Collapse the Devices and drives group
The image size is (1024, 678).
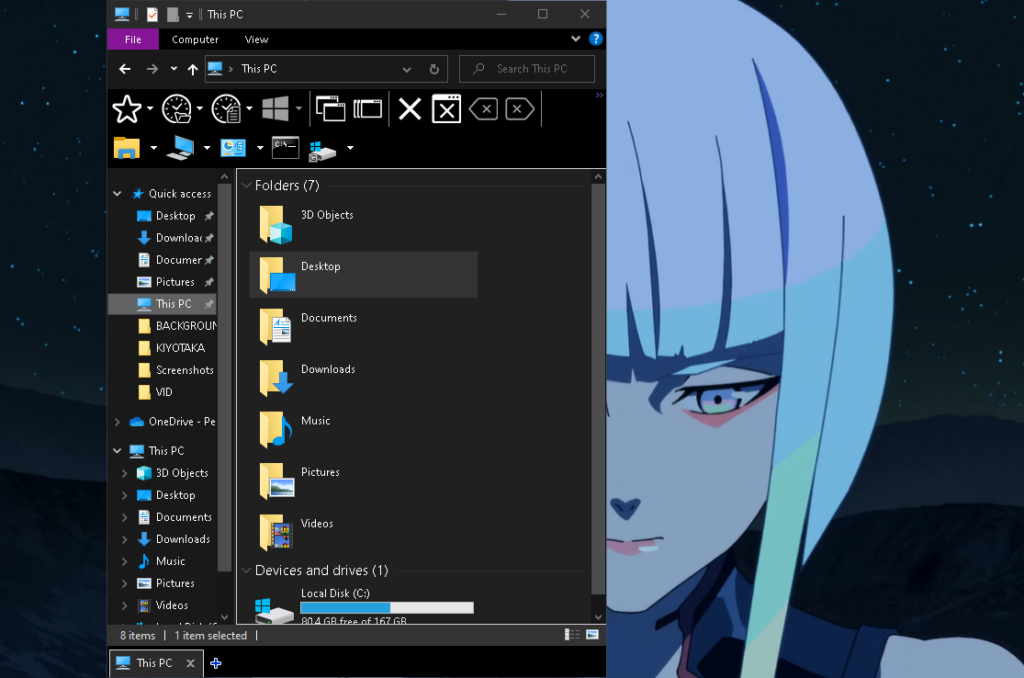coord(246,570)
